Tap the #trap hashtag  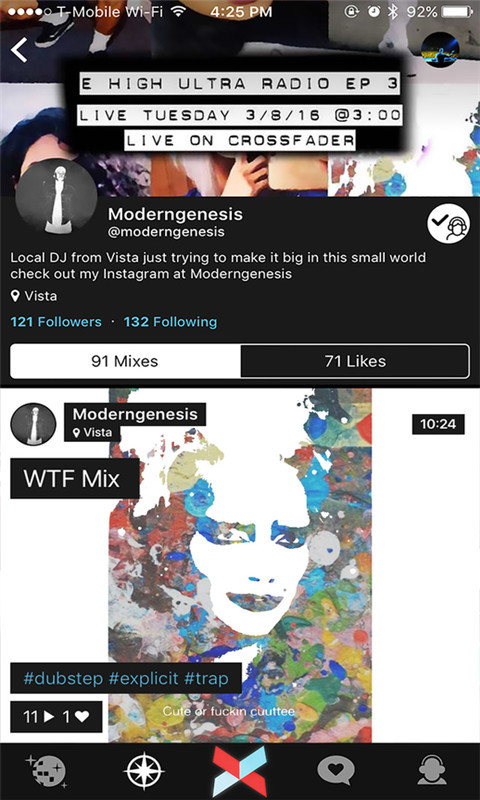[206, 679]
